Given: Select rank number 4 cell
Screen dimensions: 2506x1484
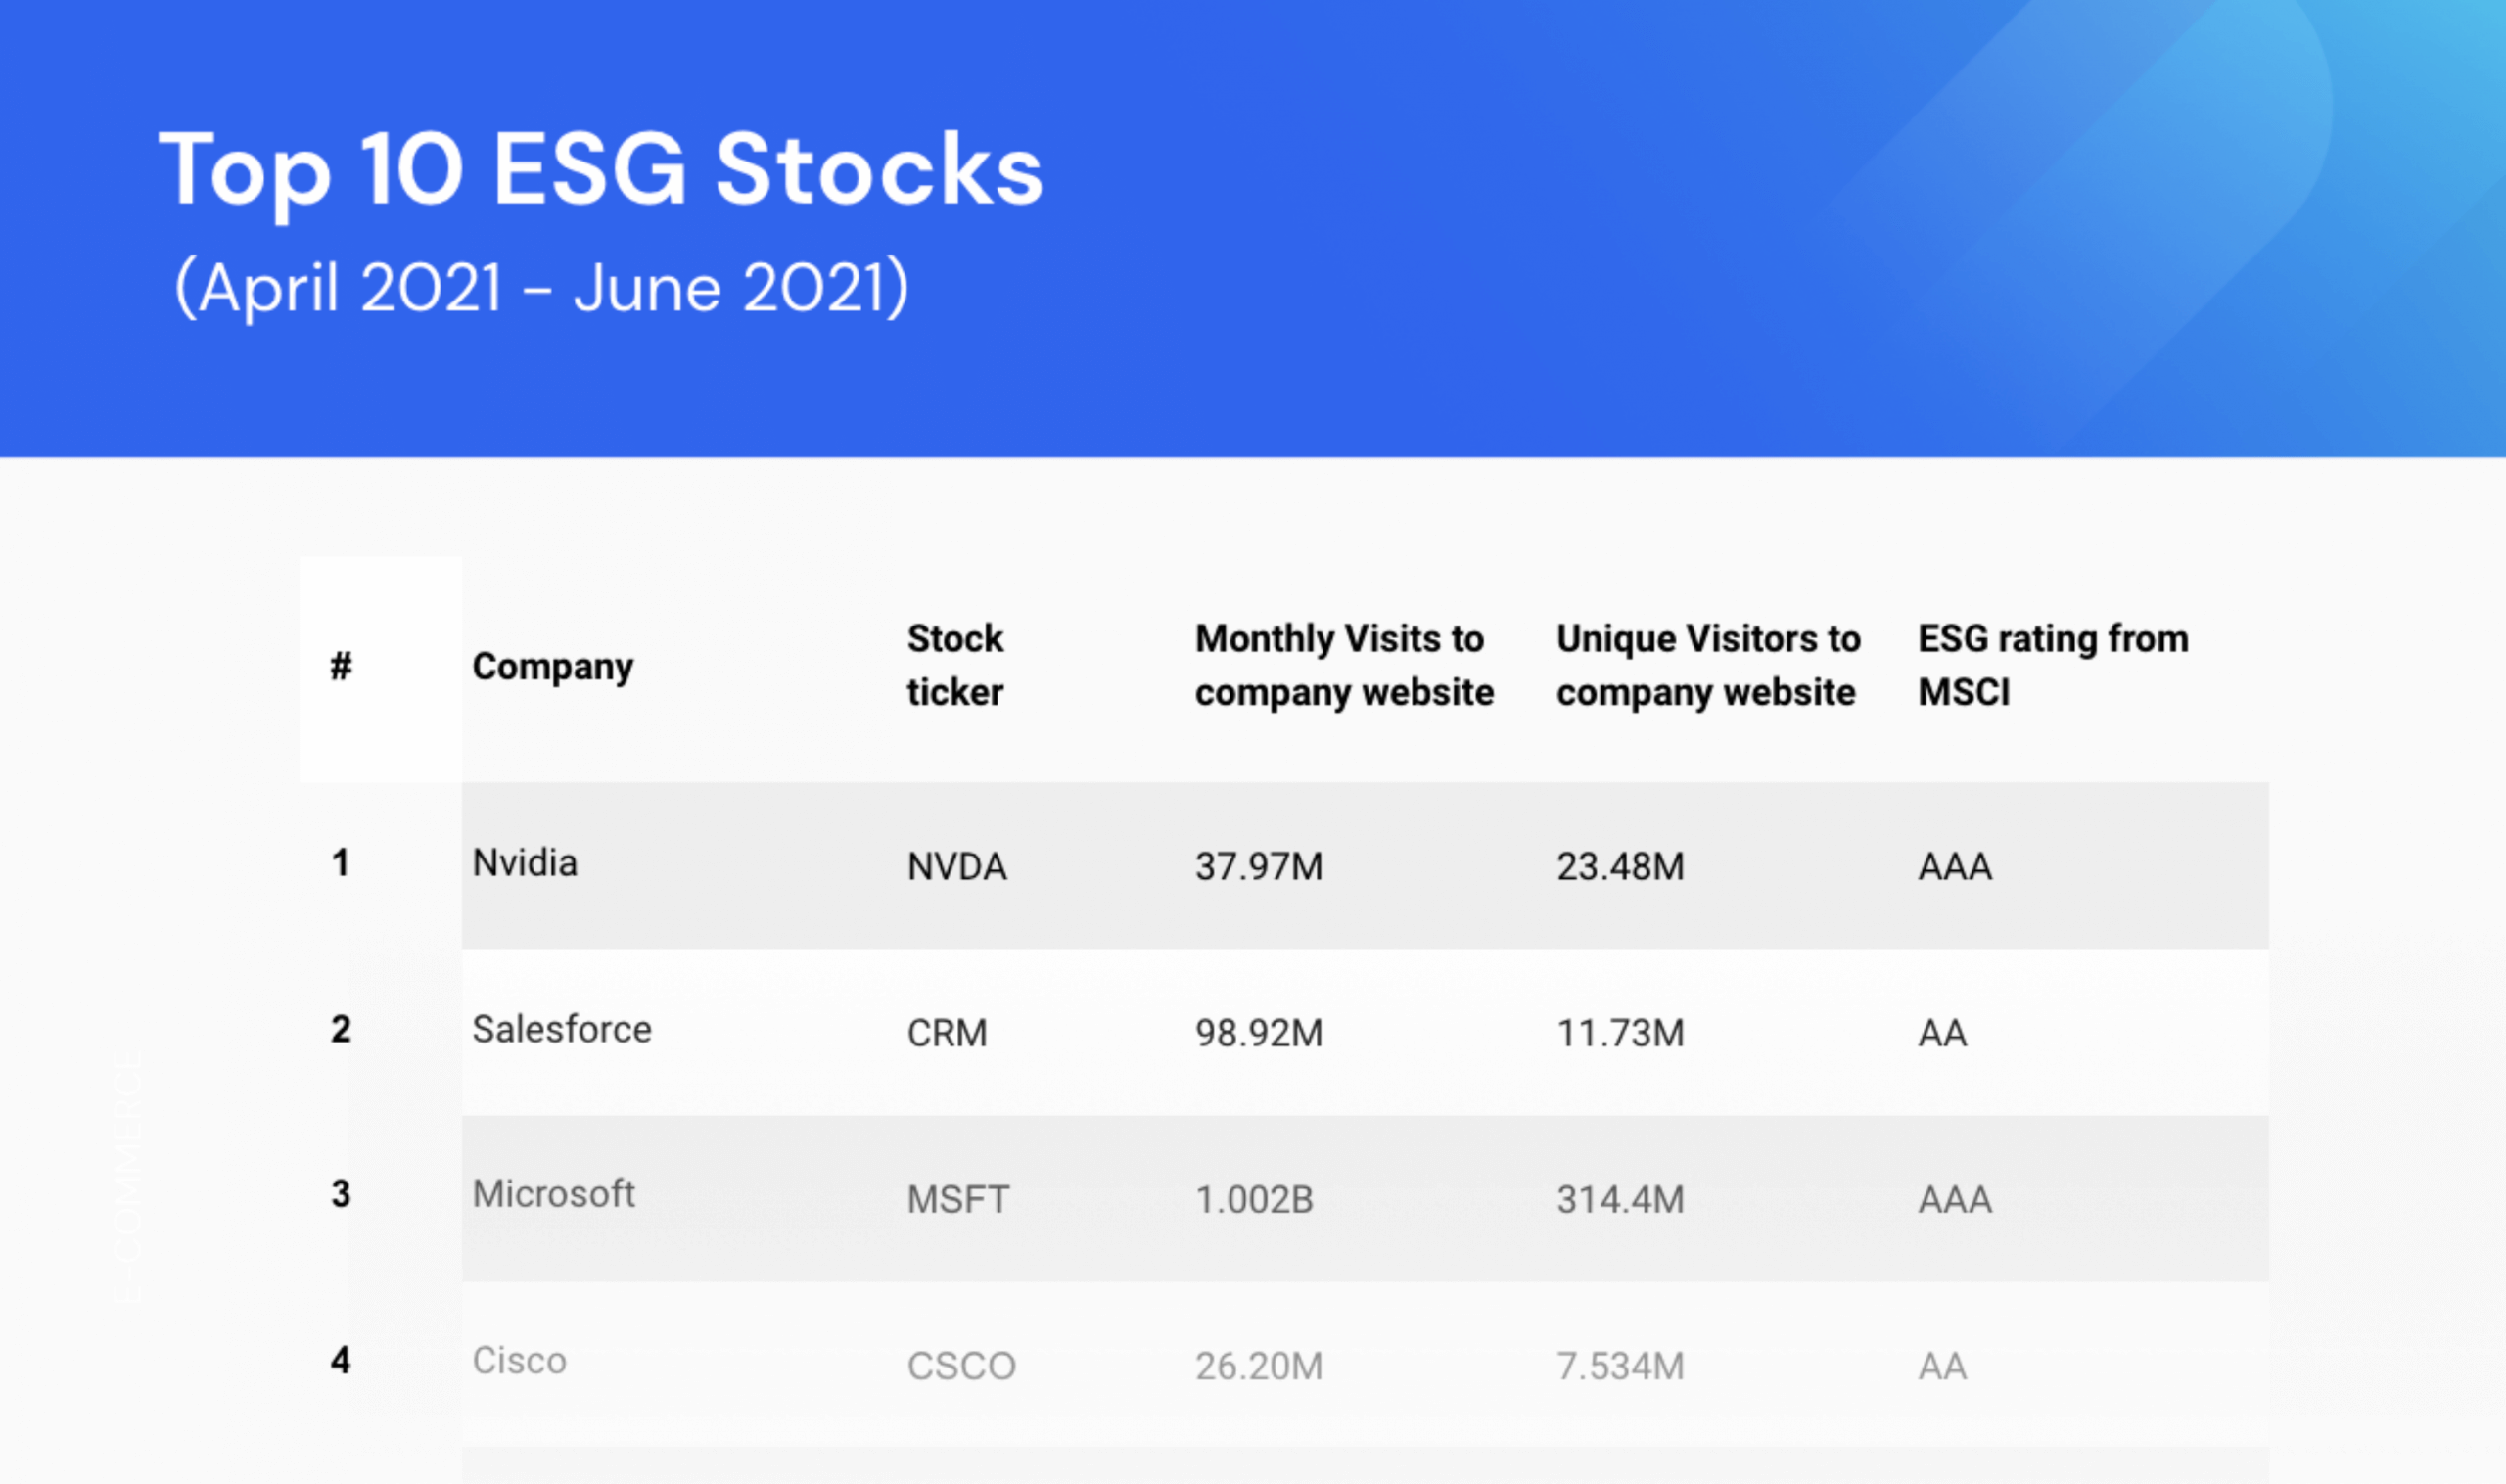Looking at the screenshot, I should tap(341, 1361).
